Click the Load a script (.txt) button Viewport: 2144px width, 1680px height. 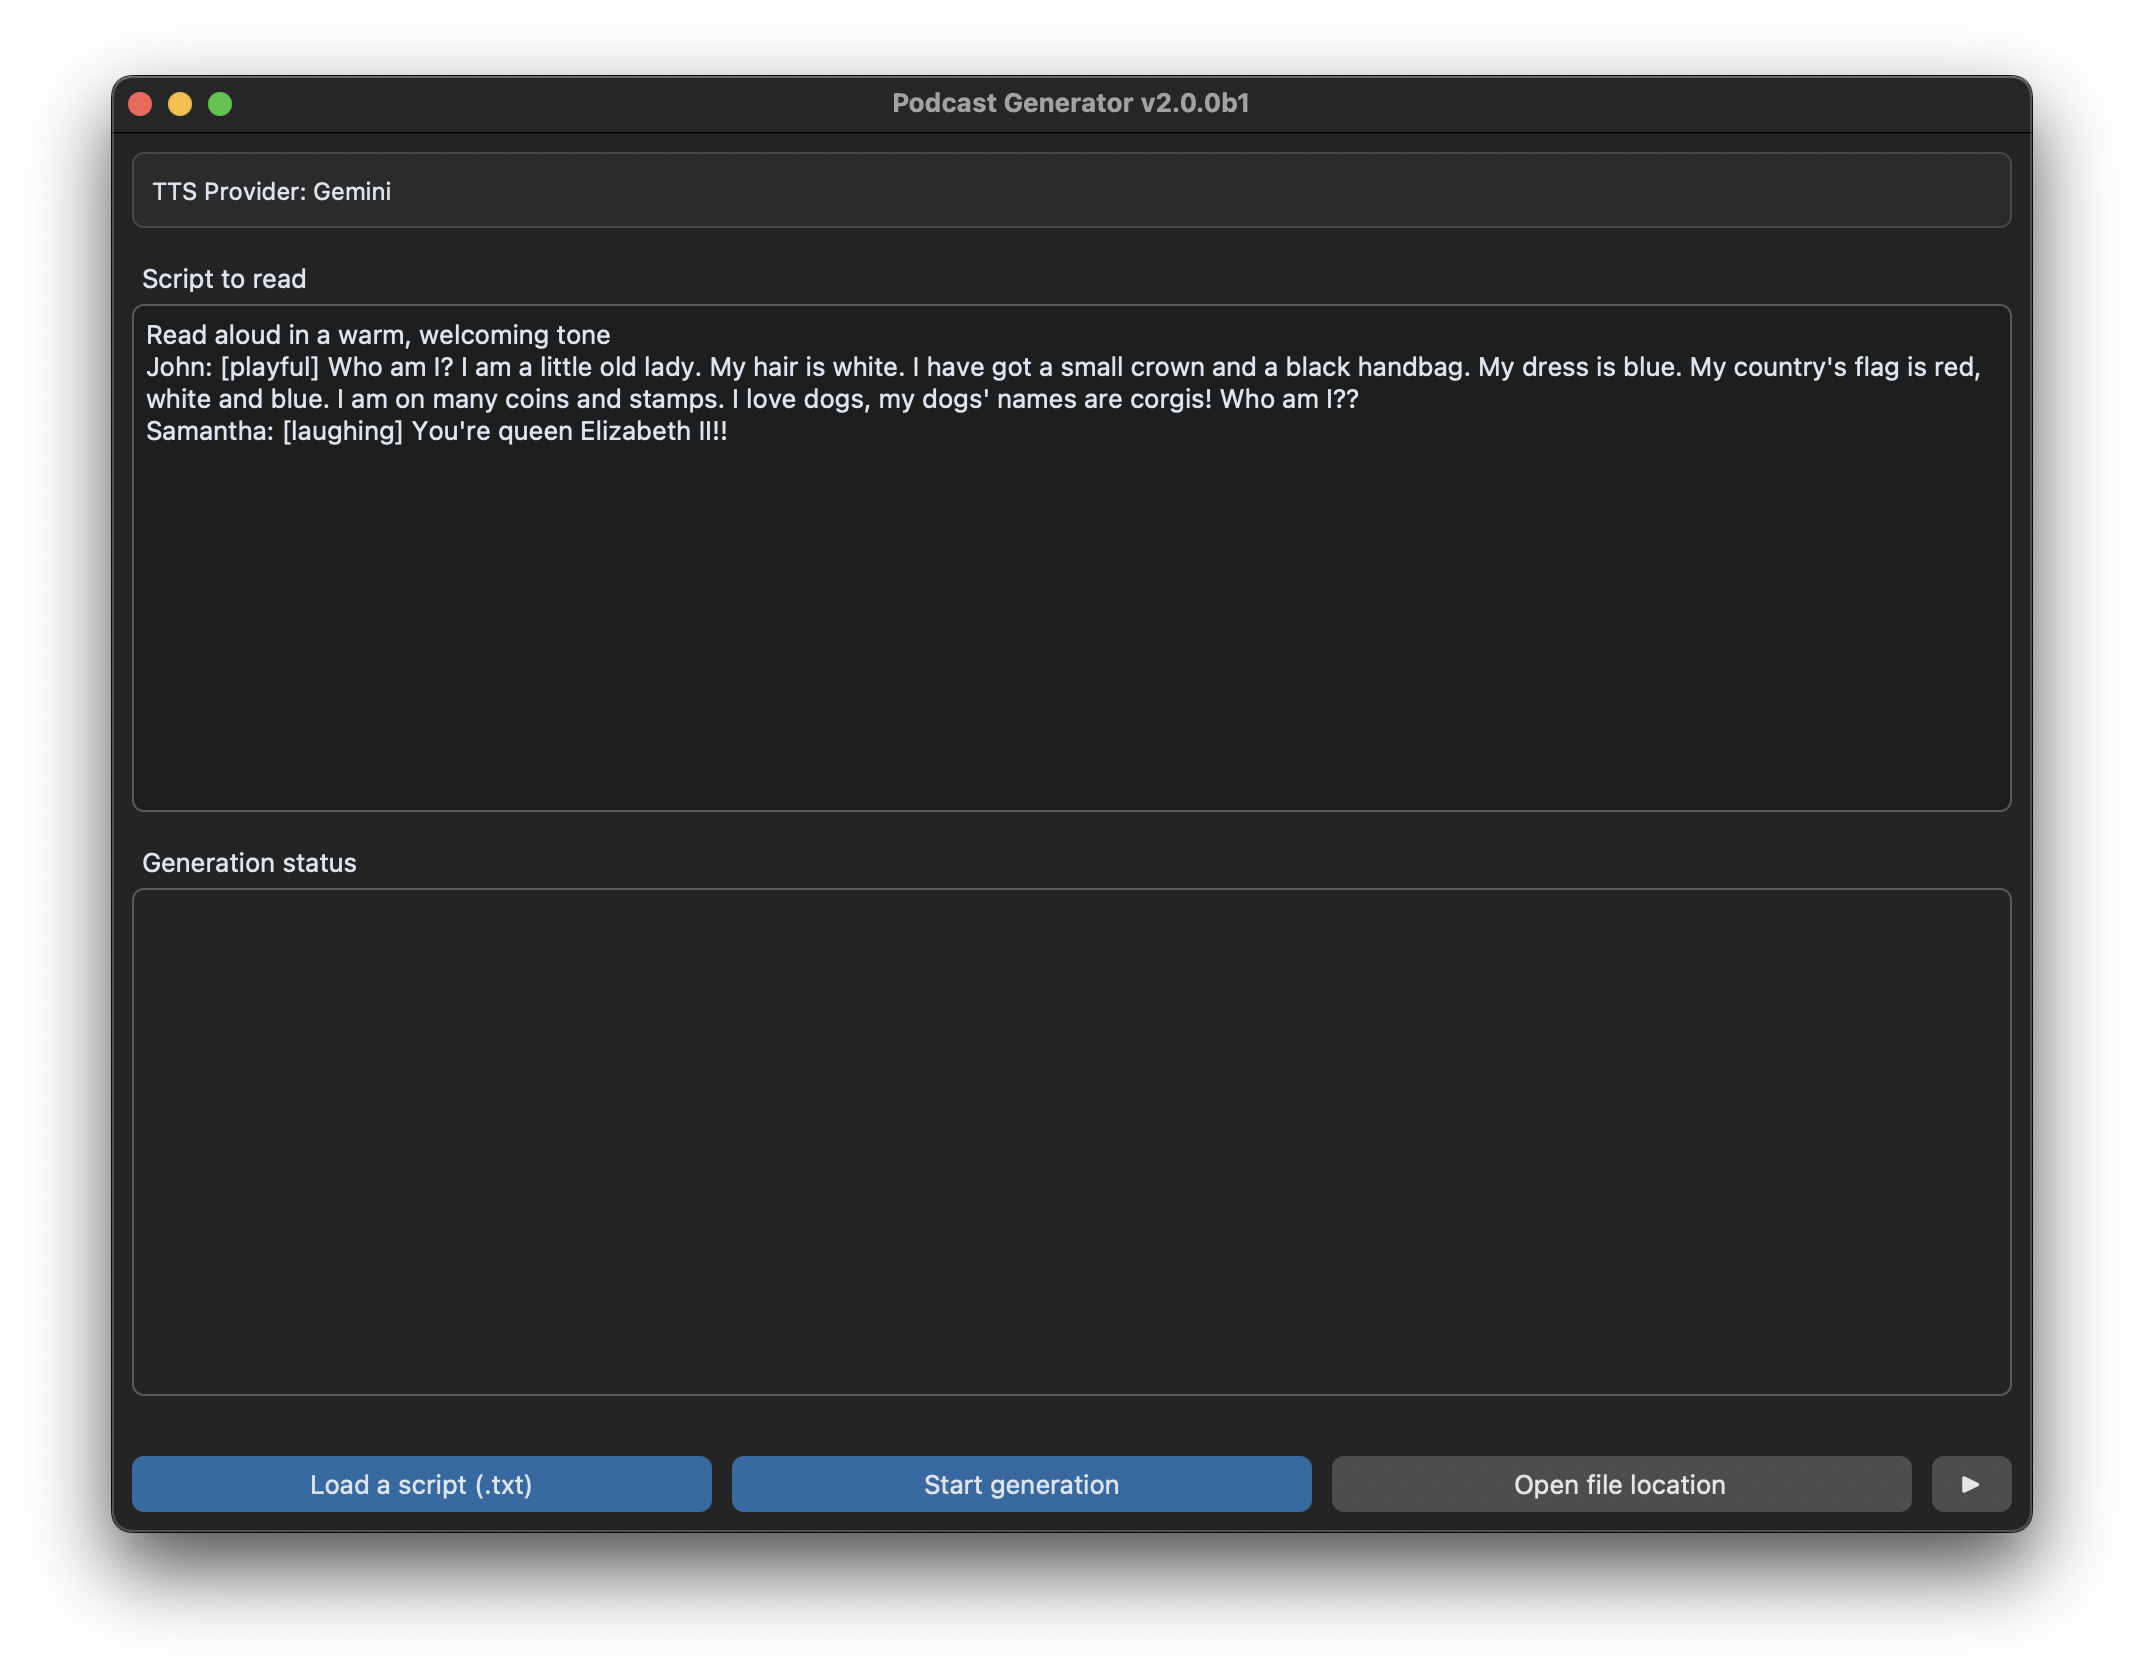[421, 1484]
